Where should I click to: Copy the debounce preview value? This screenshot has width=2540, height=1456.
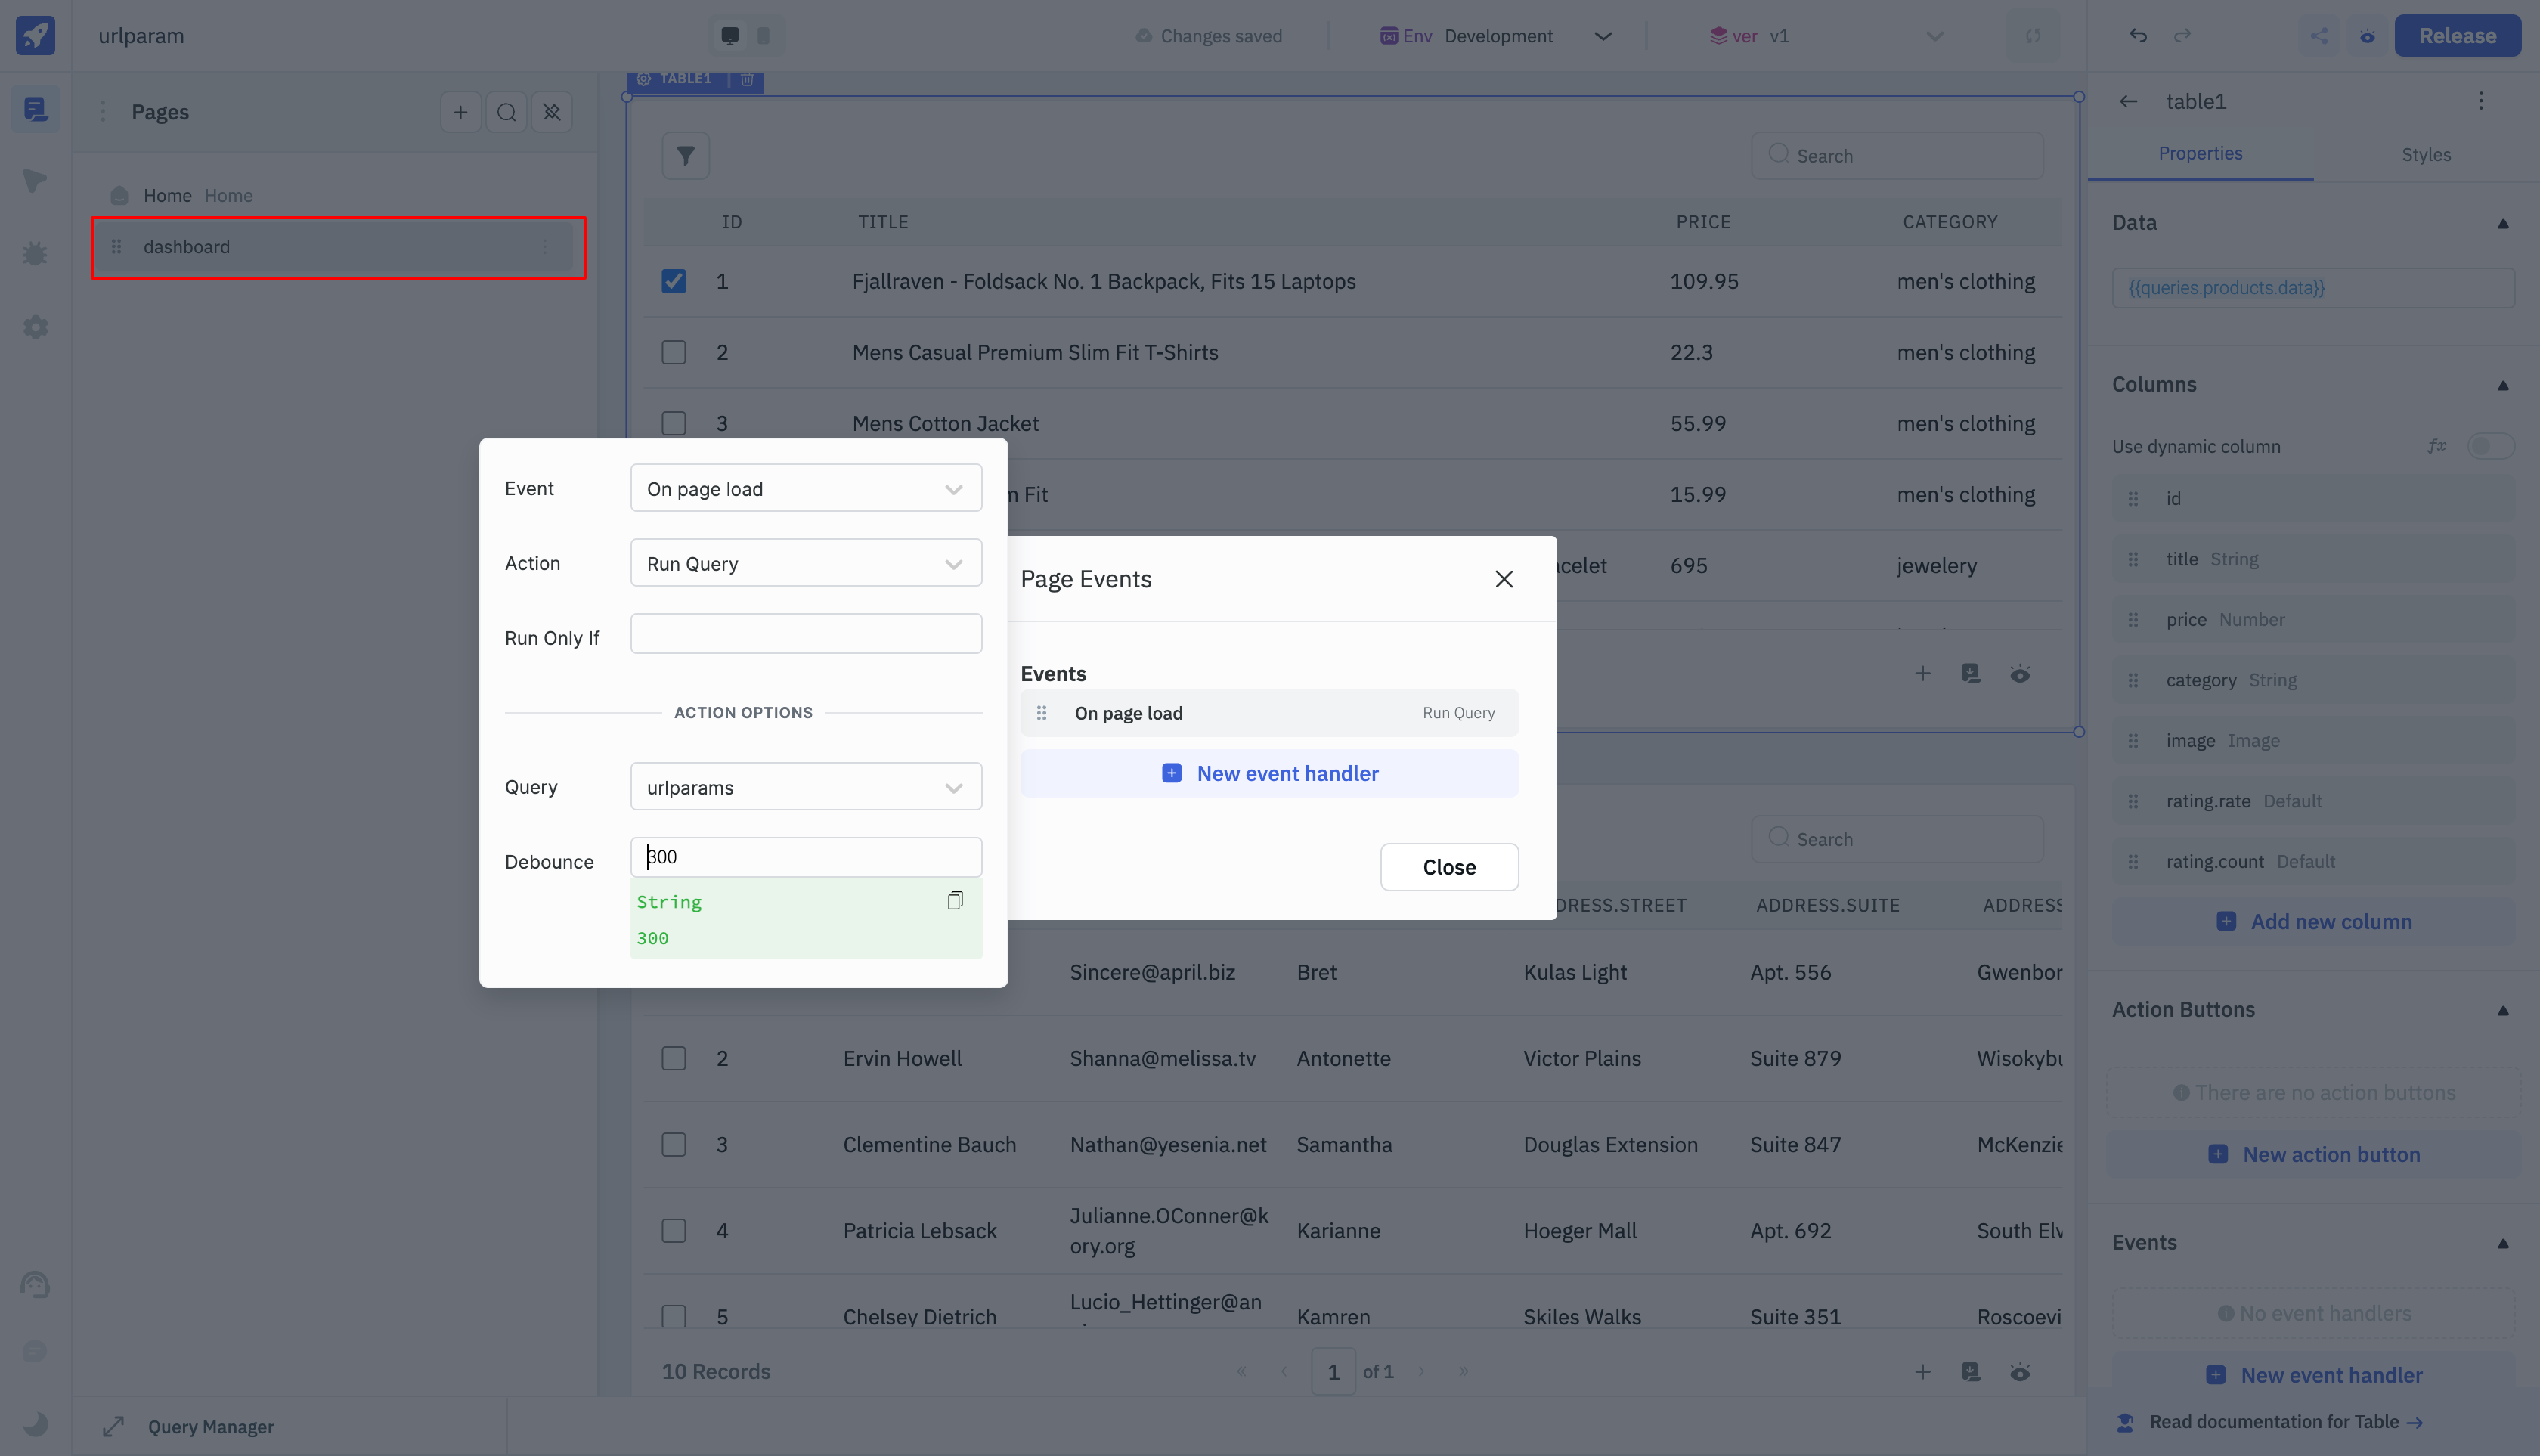954,901
